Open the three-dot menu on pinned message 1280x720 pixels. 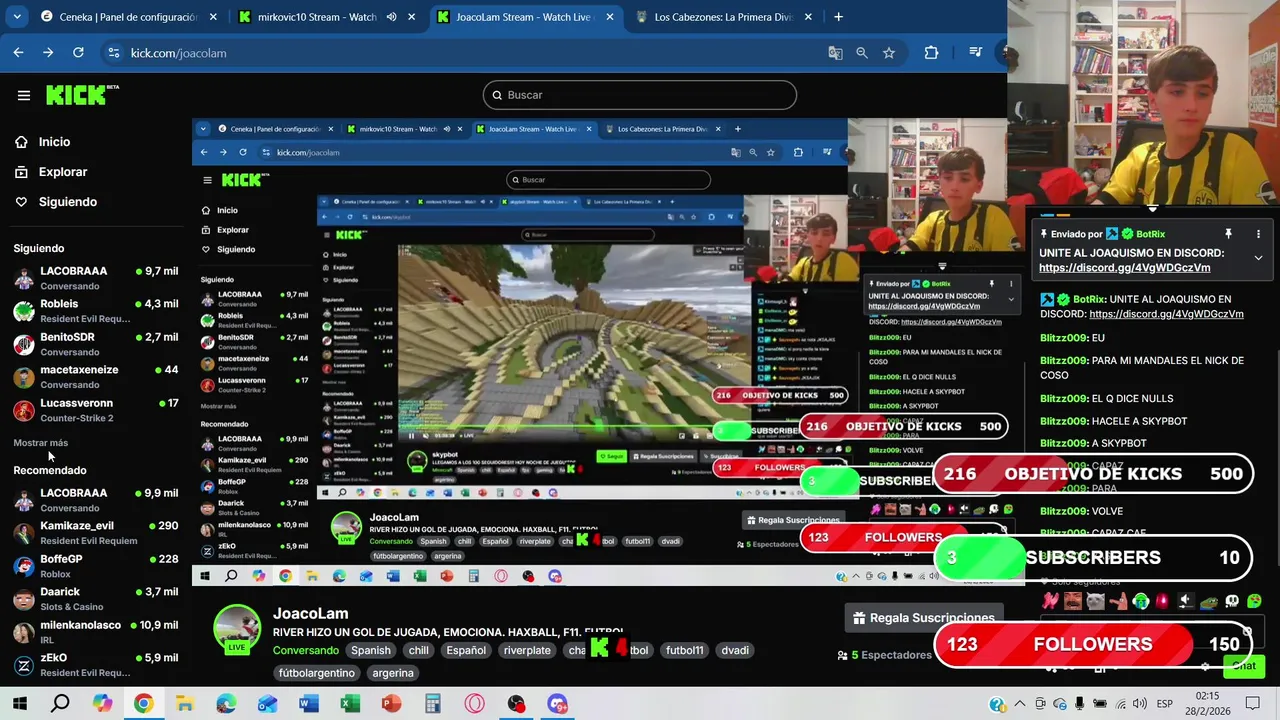point(1258,234)
